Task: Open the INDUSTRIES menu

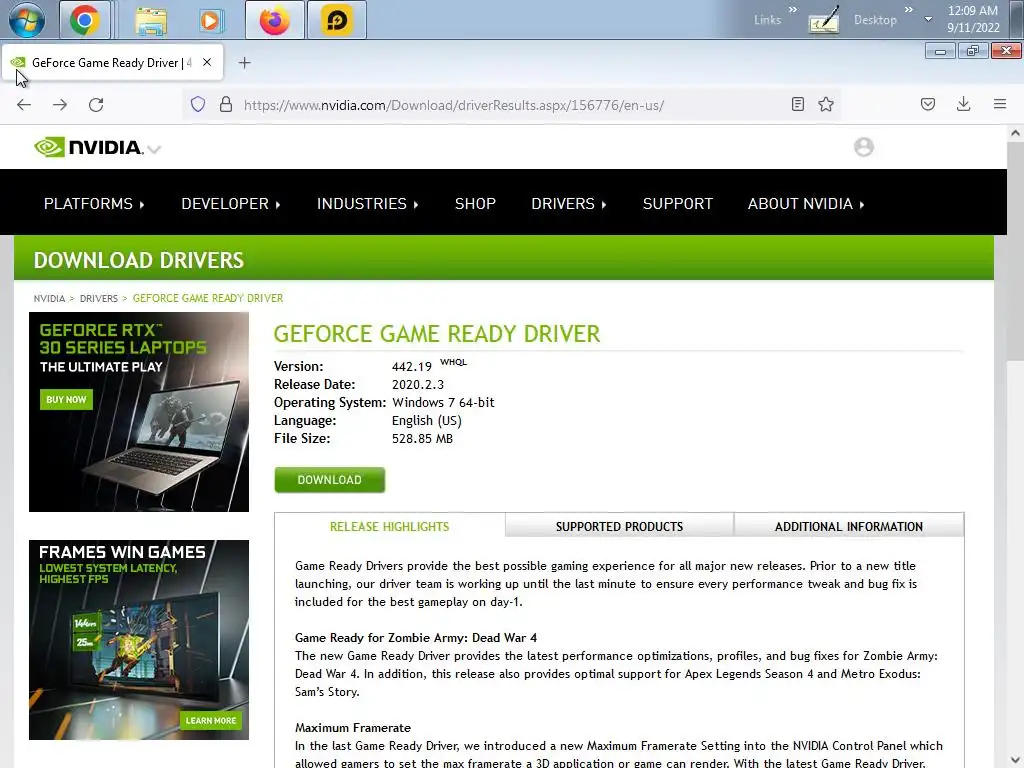Action: tap(367, 204)
